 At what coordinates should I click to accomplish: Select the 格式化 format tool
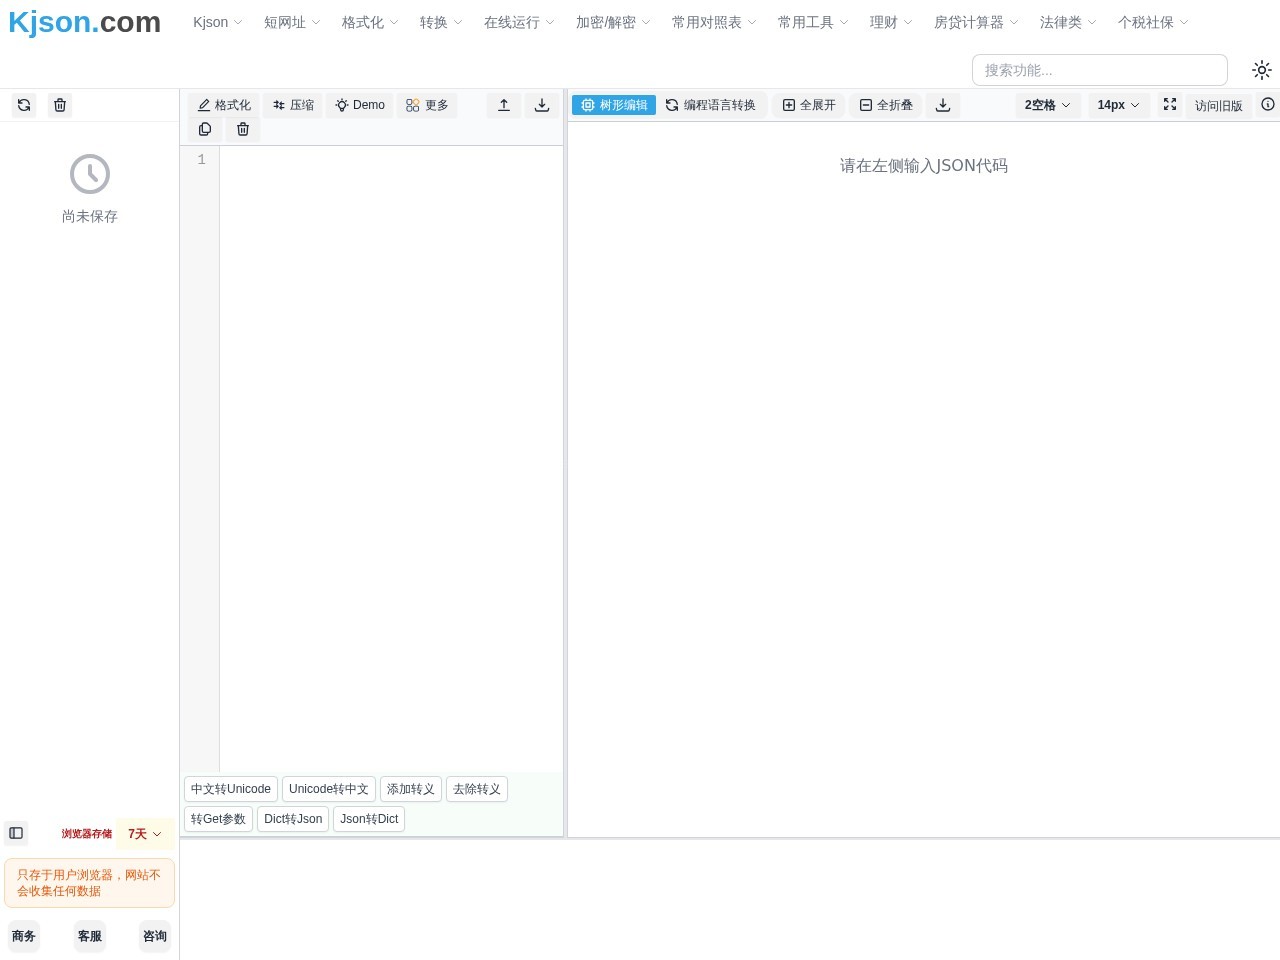coord(224,105)
